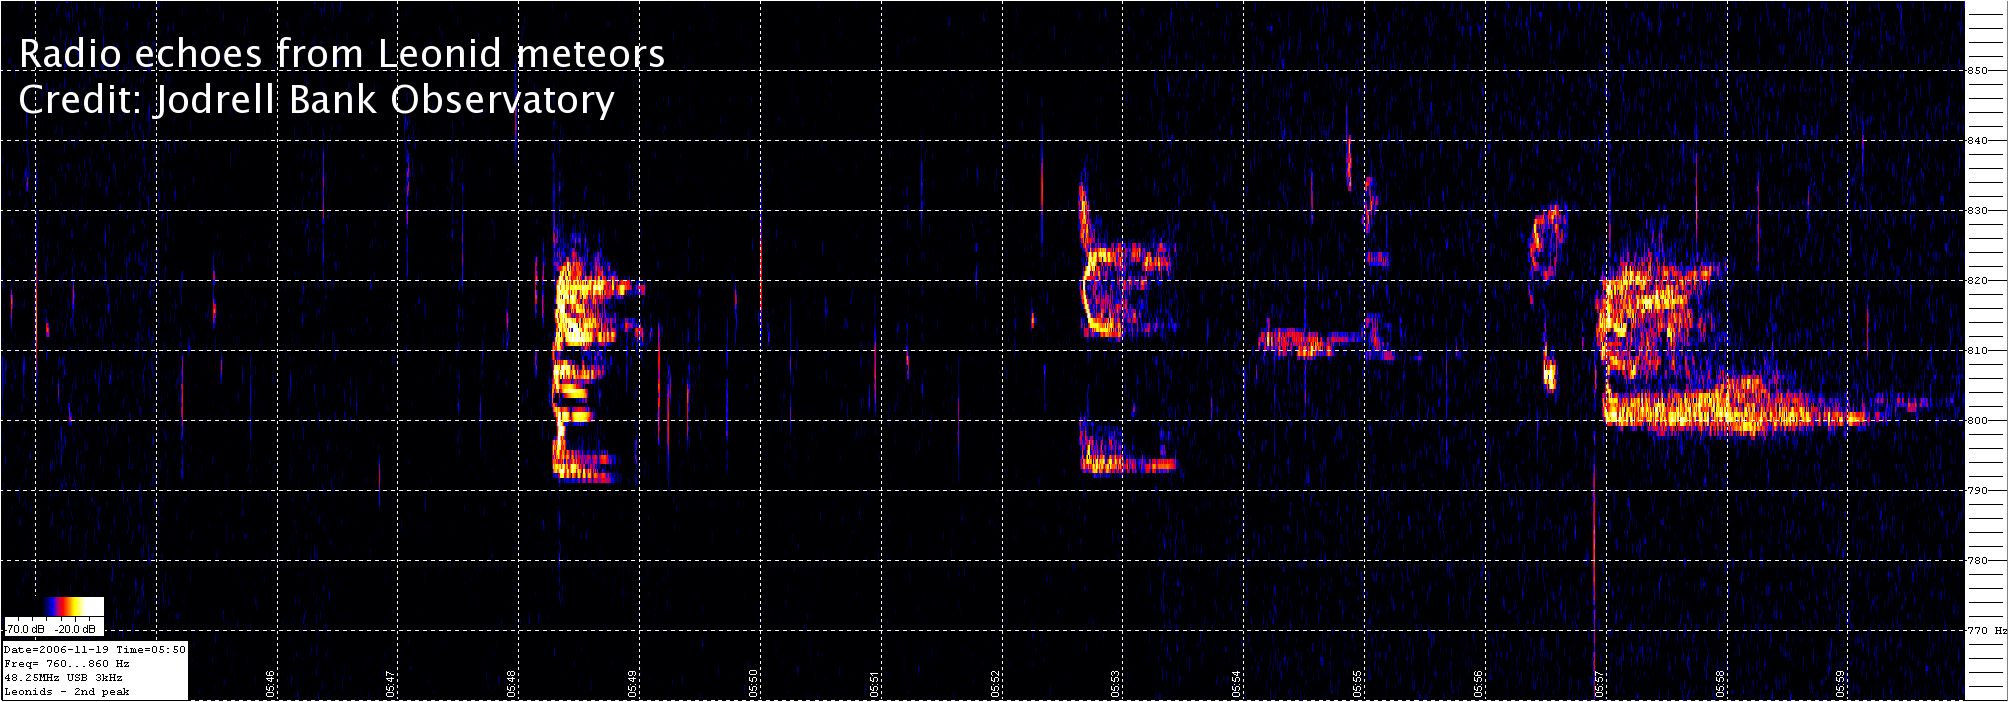2008x702 pixels.
Task: Click the 05:57 time axis label
Action: coord(1600,683)
